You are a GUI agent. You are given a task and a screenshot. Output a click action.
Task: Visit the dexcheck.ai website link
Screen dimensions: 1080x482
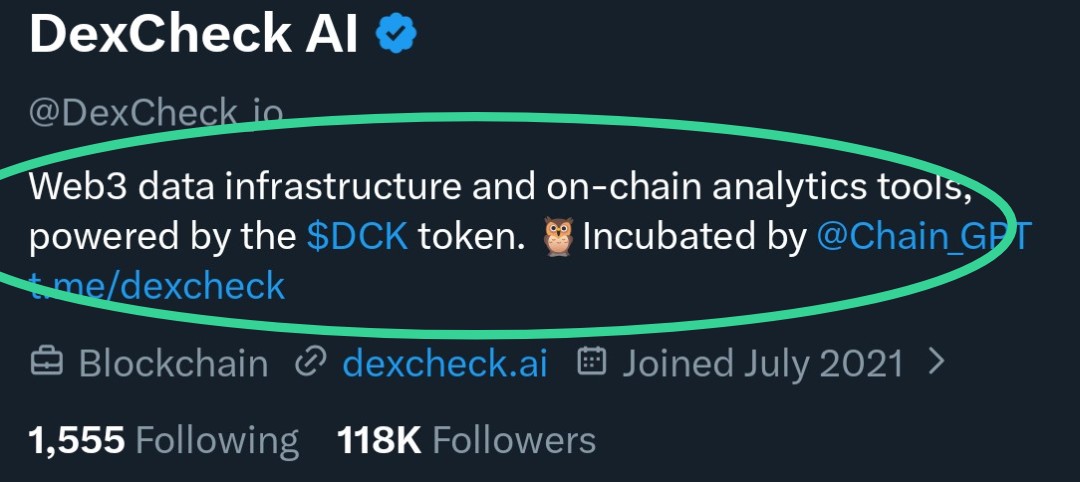[x=445, y=363]
